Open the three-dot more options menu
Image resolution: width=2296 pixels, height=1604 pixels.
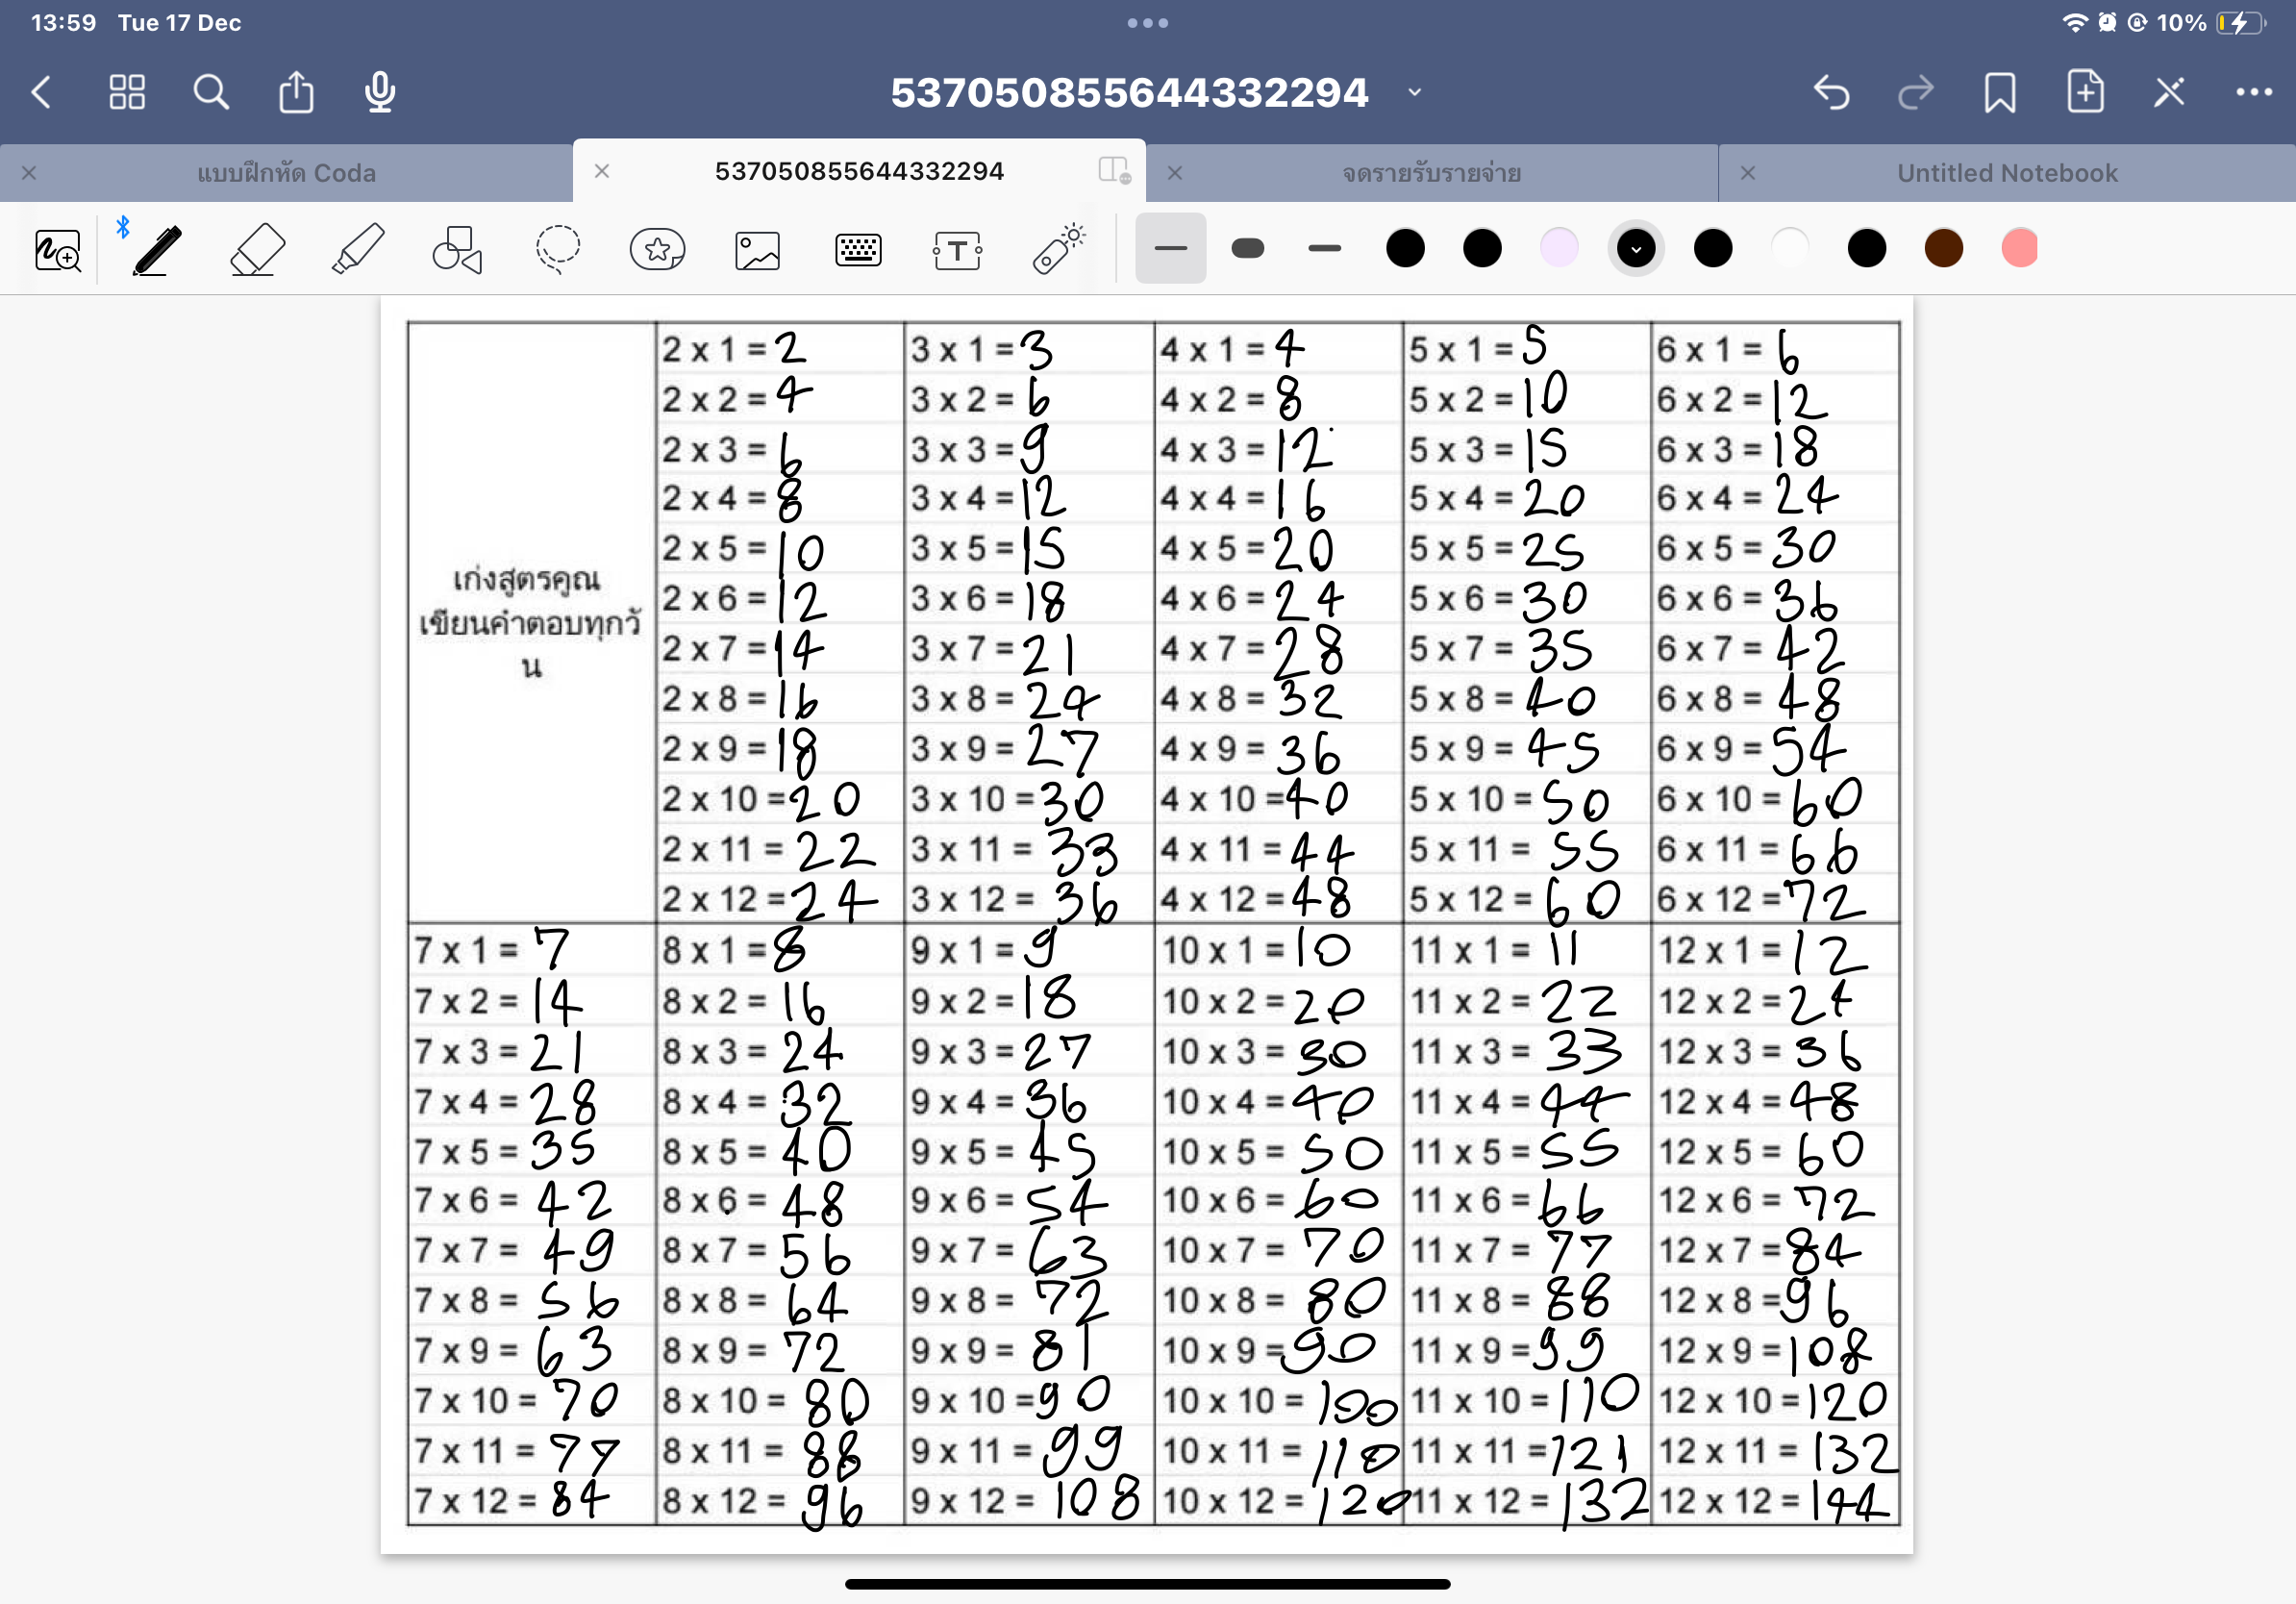[x=2253, y=92]
